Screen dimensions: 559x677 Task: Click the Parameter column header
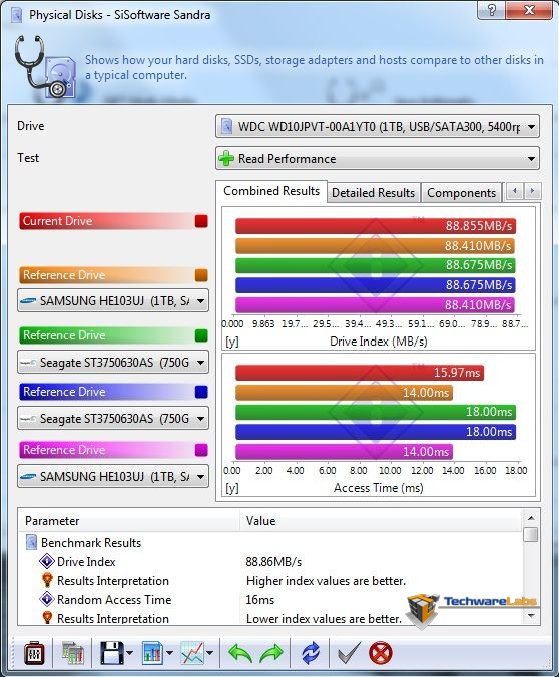click(x=129, y=521)
